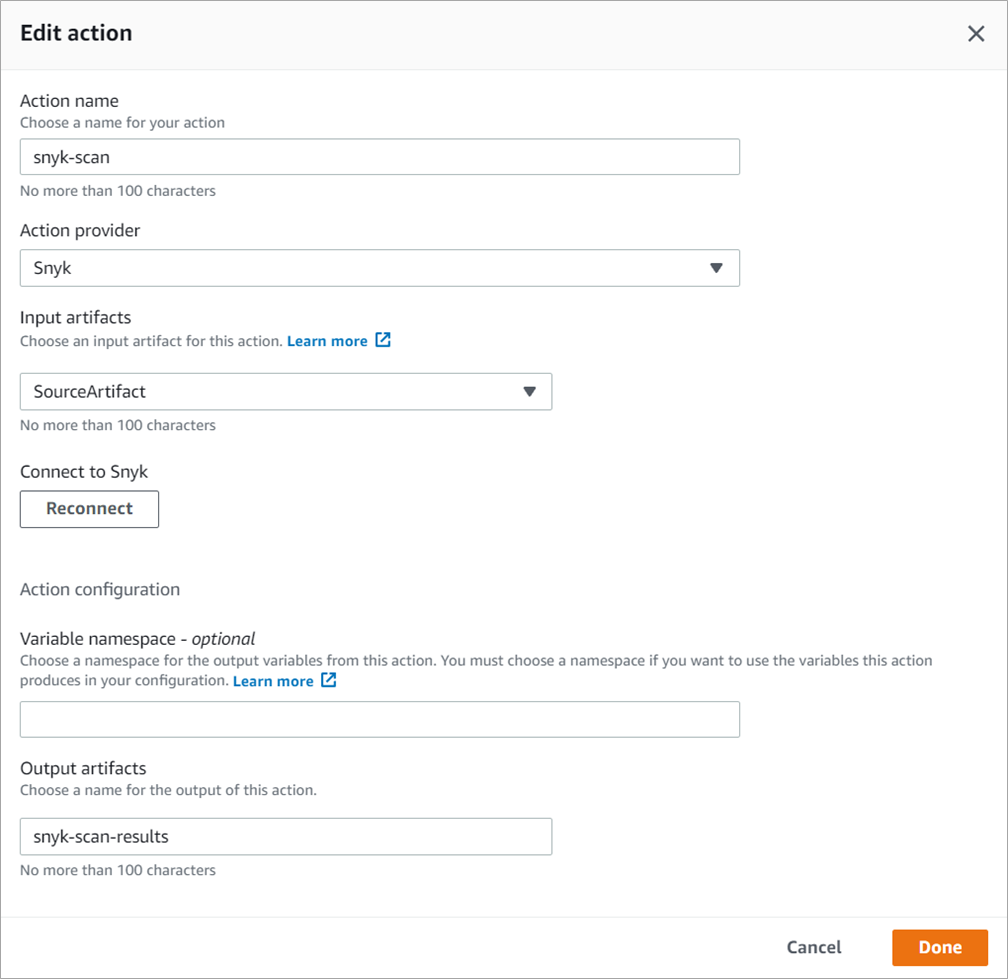Click the Edit action dialog title
Screen dimensions: 1008x979
[x=76, y=33]
